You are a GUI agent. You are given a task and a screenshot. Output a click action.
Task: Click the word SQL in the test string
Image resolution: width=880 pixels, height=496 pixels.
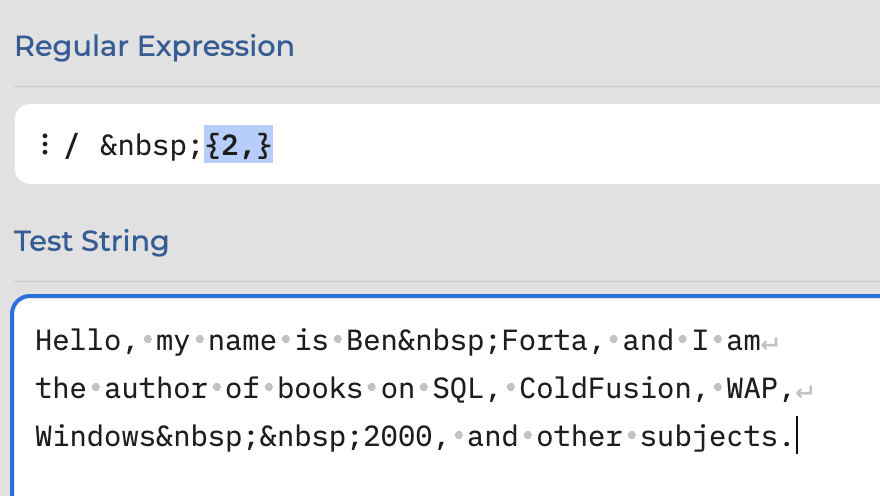click(458, 389)
